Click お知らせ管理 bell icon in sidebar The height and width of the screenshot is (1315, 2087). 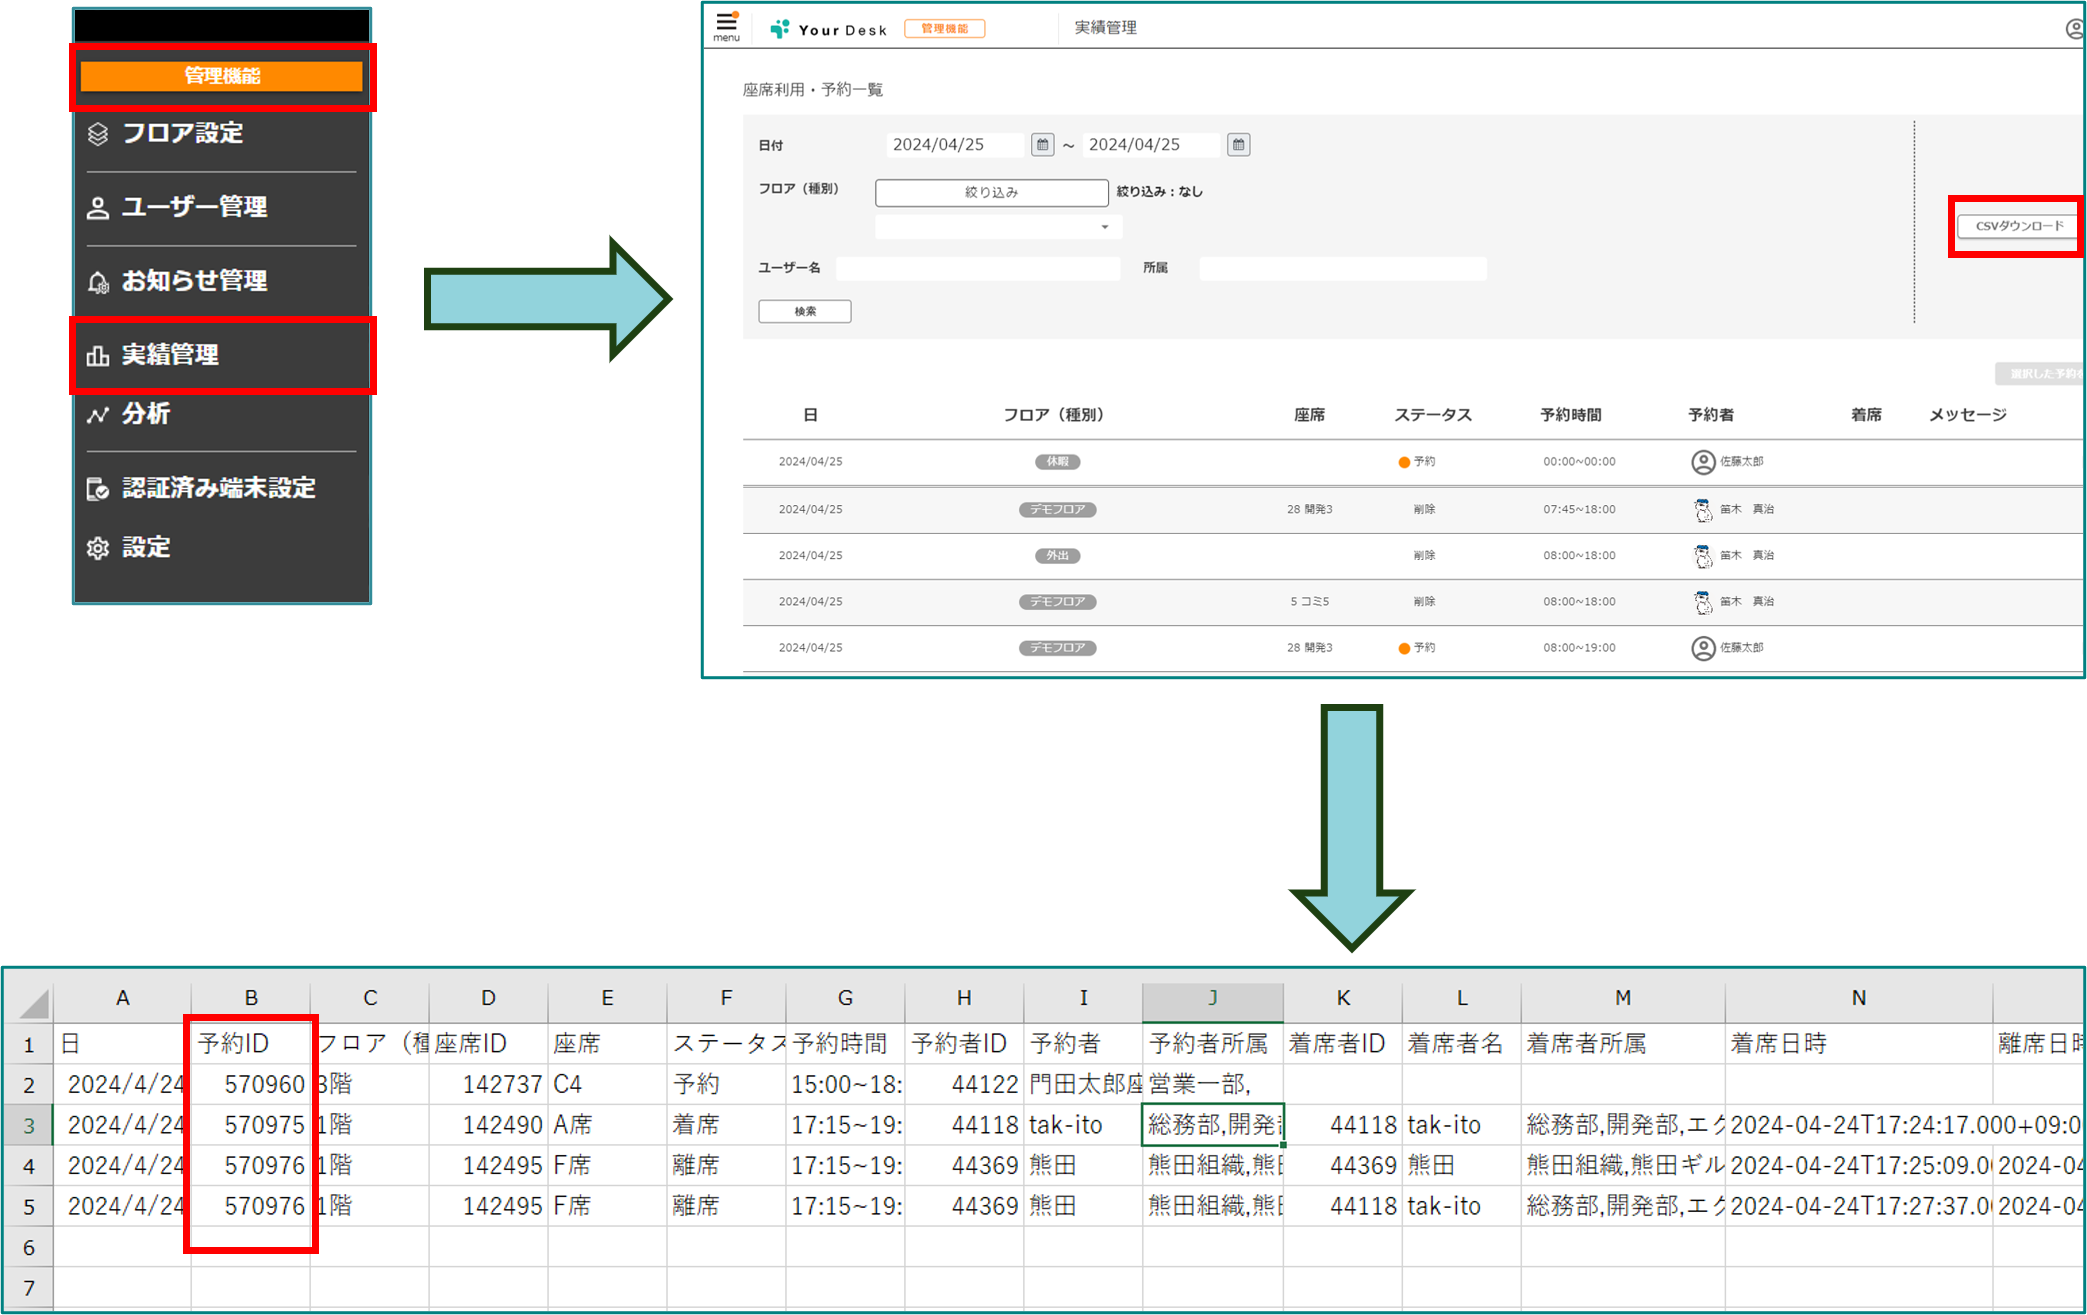[x=98, y=282]
